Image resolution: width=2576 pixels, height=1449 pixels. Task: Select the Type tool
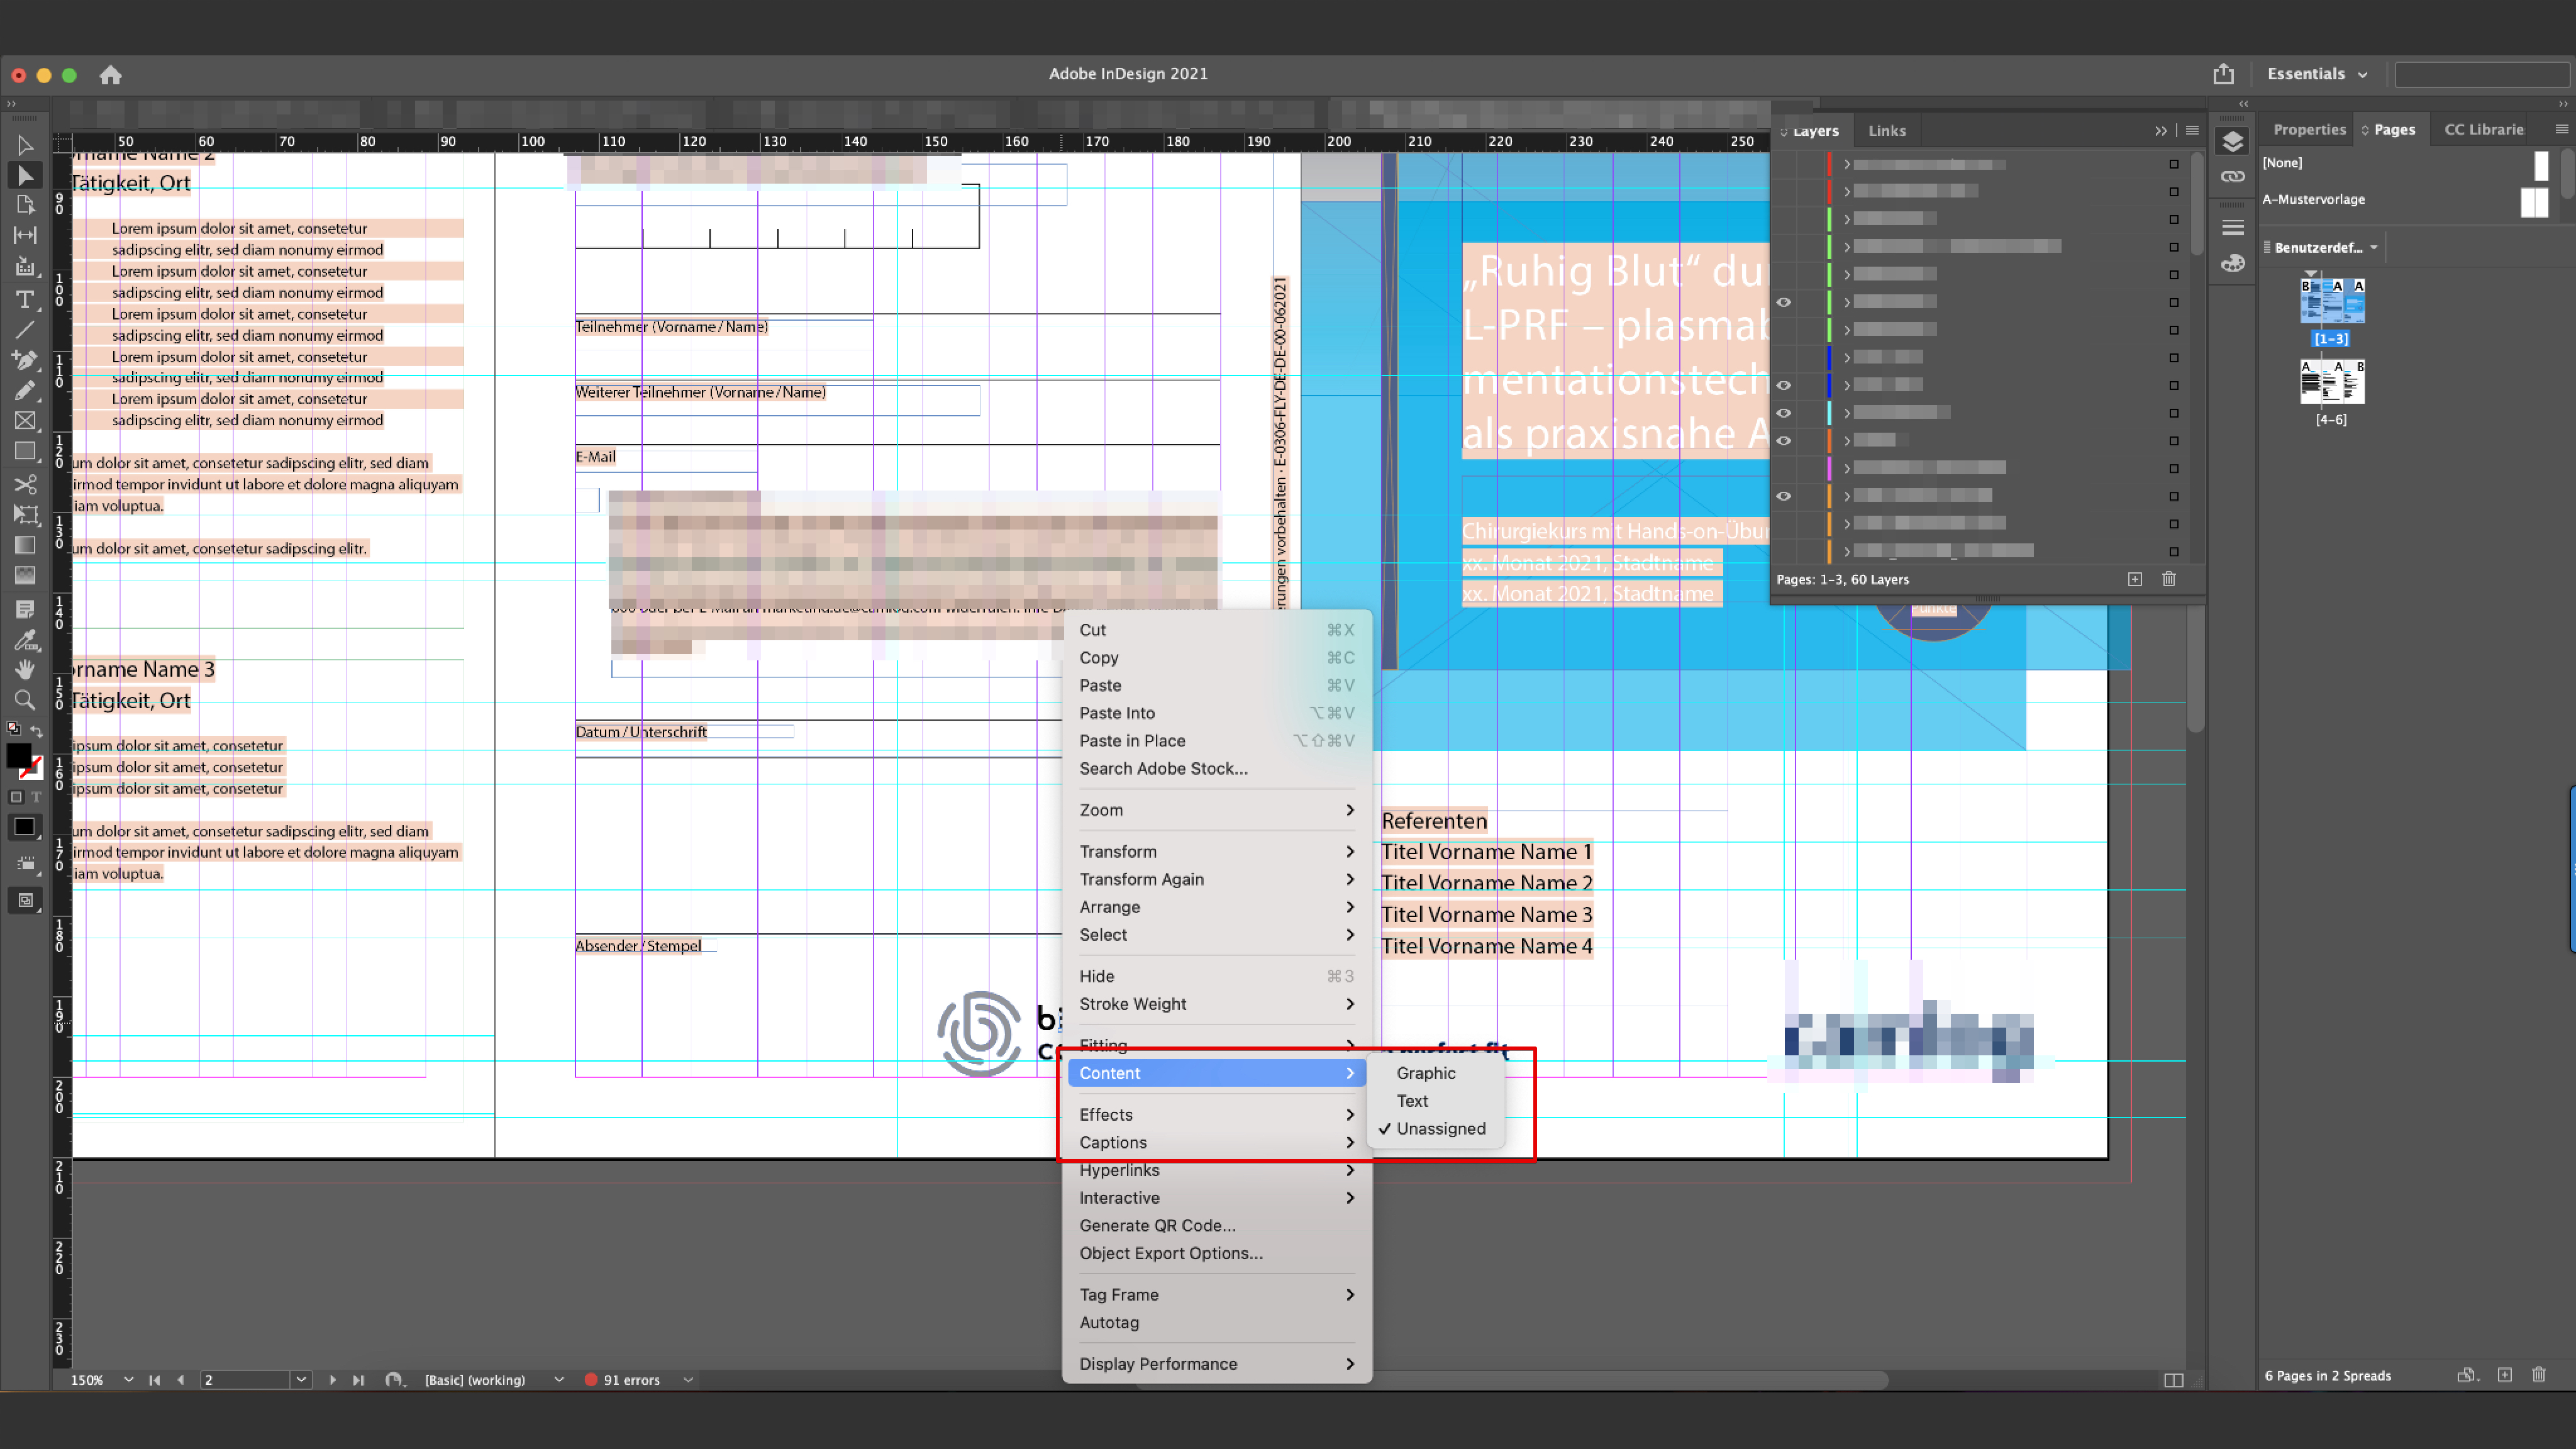(25, 300)
